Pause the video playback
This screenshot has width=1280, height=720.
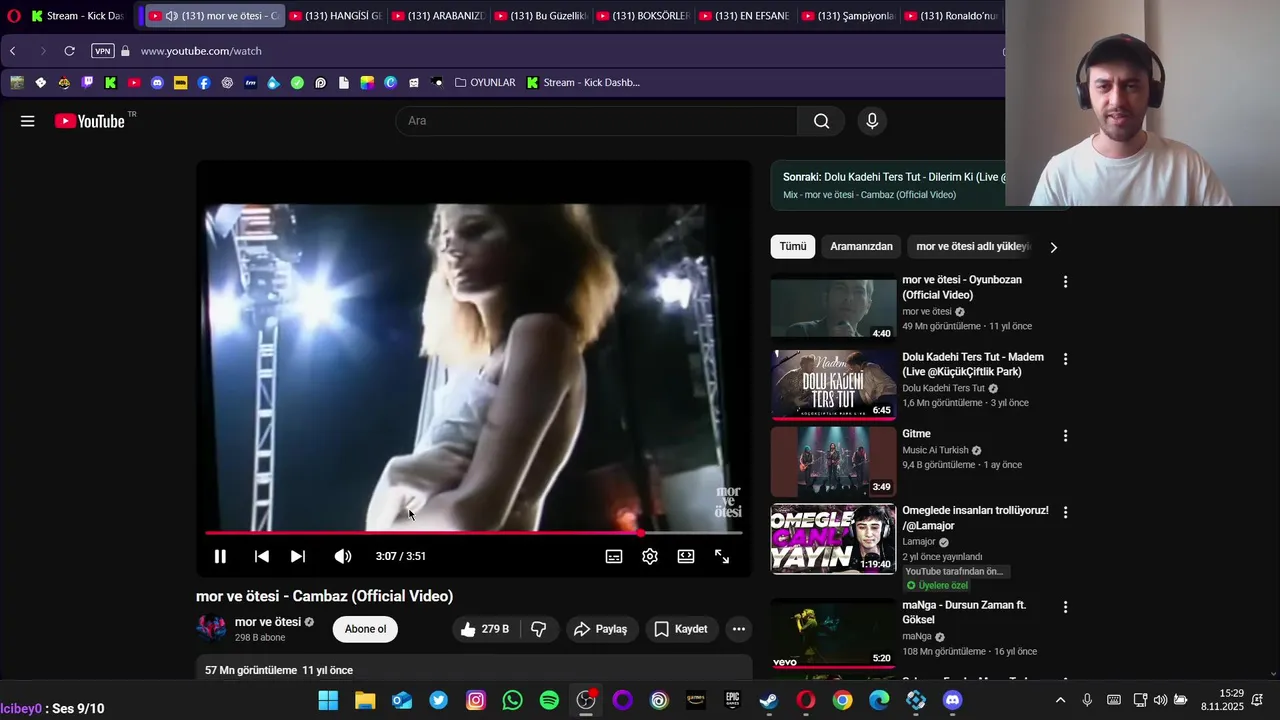[220, 557]
